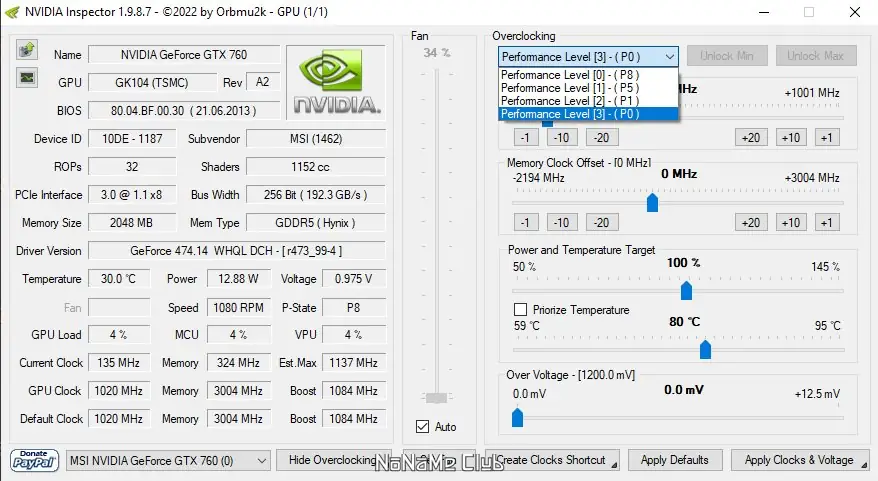Enable the Priorize Temperature checkbox

tap(520, 310)
